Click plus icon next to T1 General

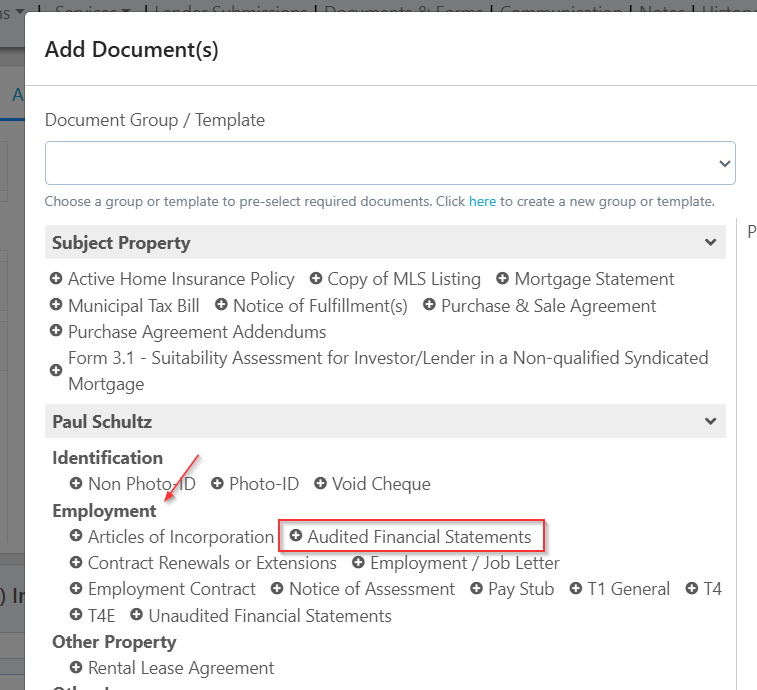pos(576,589)
